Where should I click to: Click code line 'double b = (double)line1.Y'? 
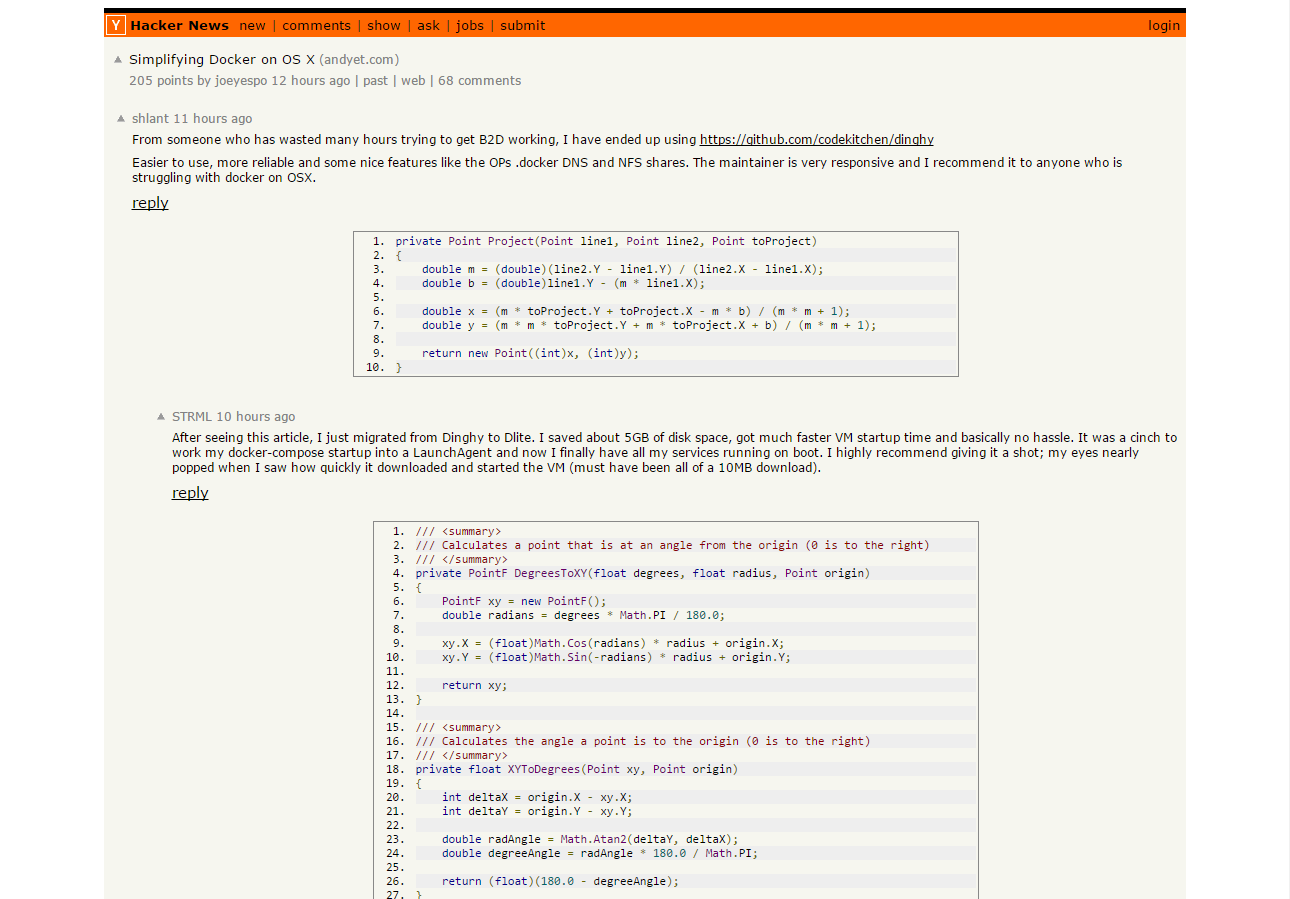563,283
